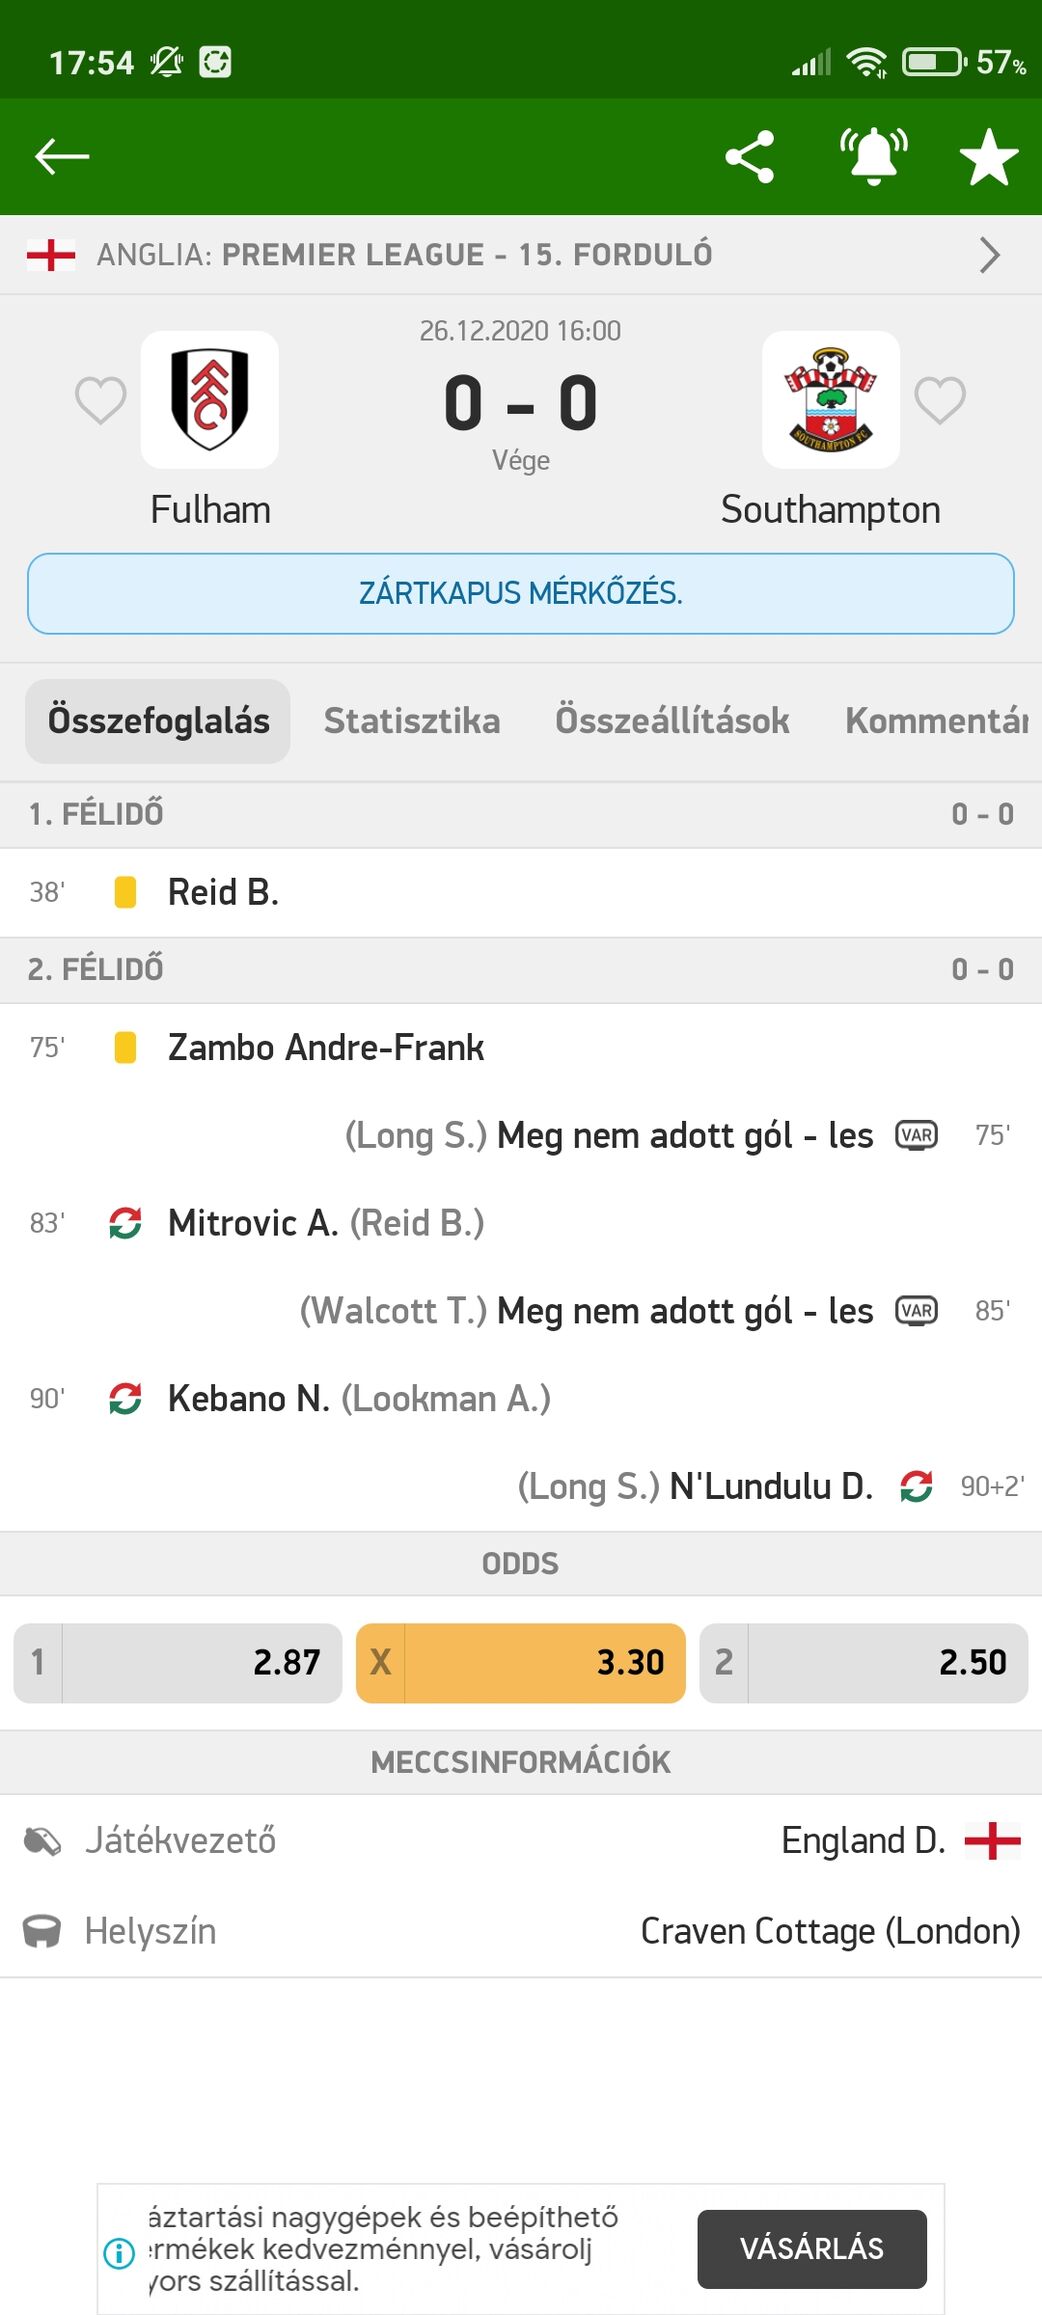This screenshot has width=1042, height=2315.
Task: Tap substitution icon next to Mitrovic A.
Action: [x=125, y=1223]
